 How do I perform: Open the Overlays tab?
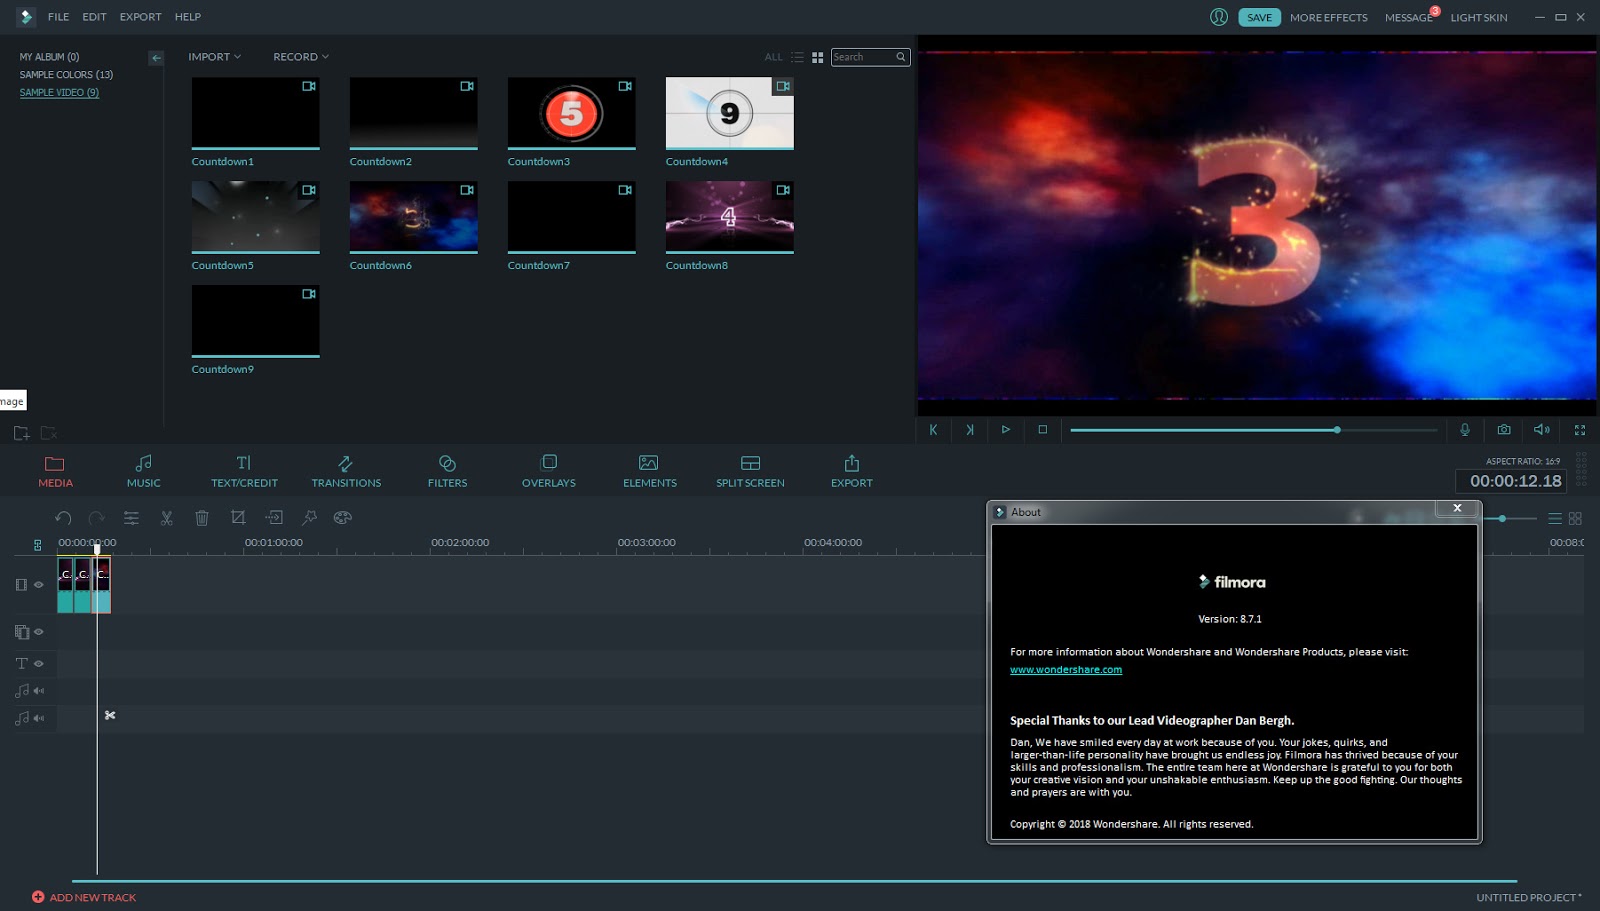549,471
